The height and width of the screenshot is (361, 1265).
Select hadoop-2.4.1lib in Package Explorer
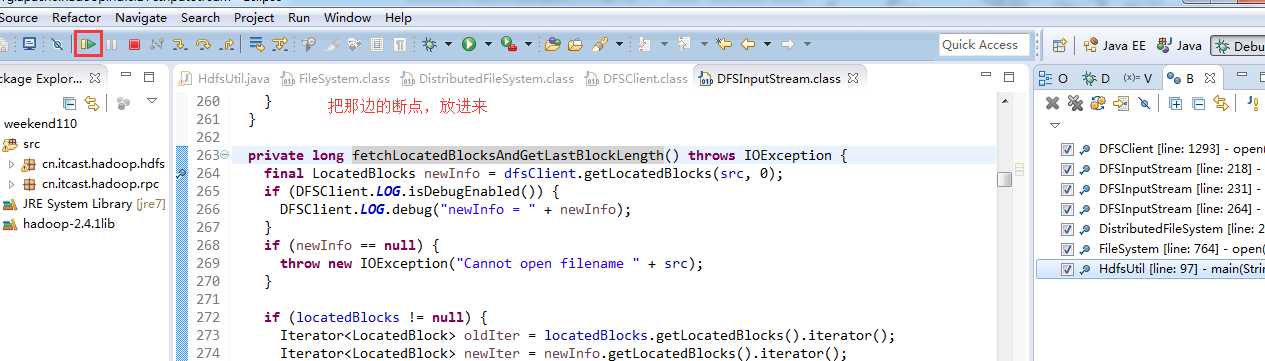tap(60, 223)
